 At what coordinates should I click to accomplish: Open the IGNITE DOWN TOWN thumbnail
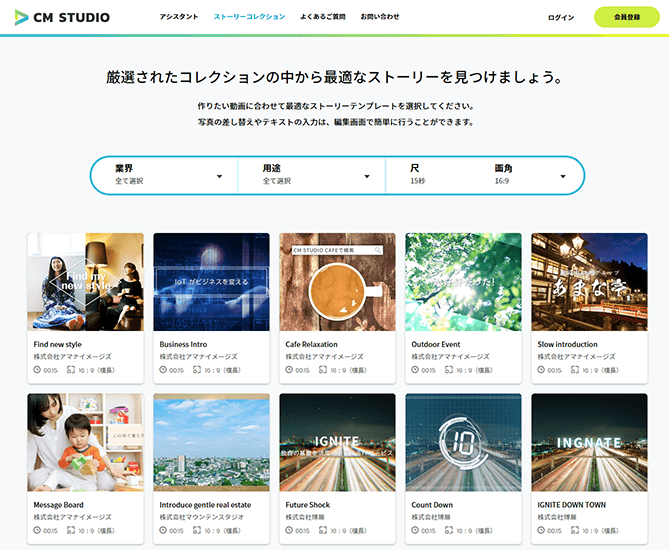[589, 442]
